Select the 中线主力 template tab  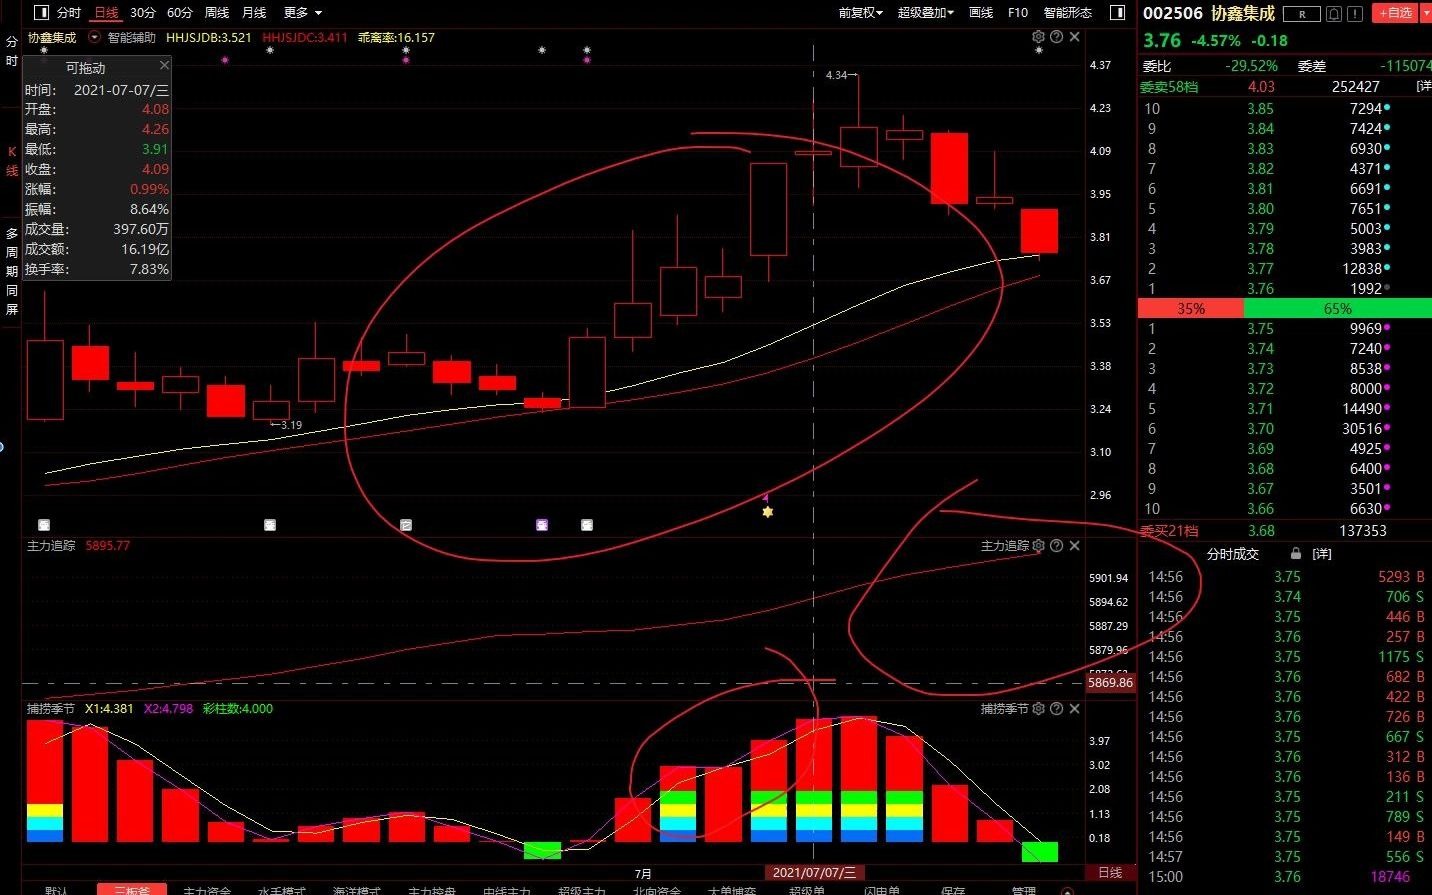pyautogui.click(x=507, y=889)
